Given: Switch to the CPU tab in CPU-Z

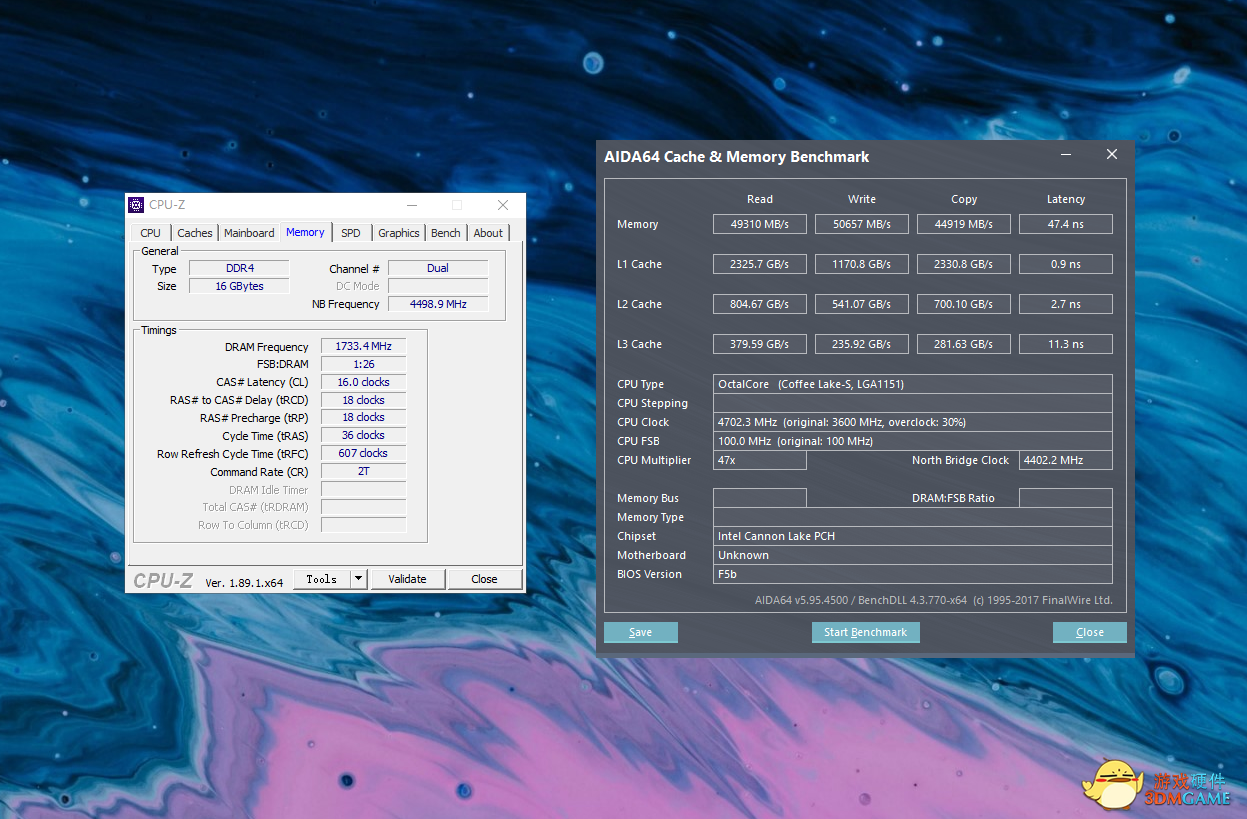Looking at the screenshot, I should click(x=150, y=233).
